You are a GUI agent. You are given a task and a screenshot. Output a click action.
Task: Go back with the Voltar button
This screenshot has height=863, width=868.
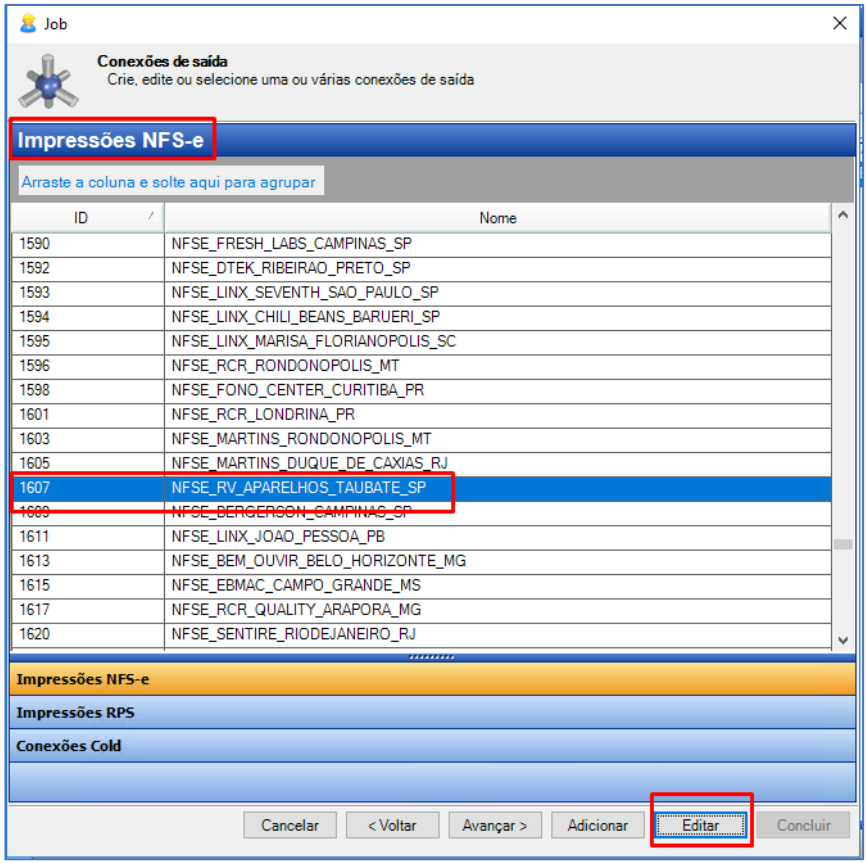coord(391,825)
